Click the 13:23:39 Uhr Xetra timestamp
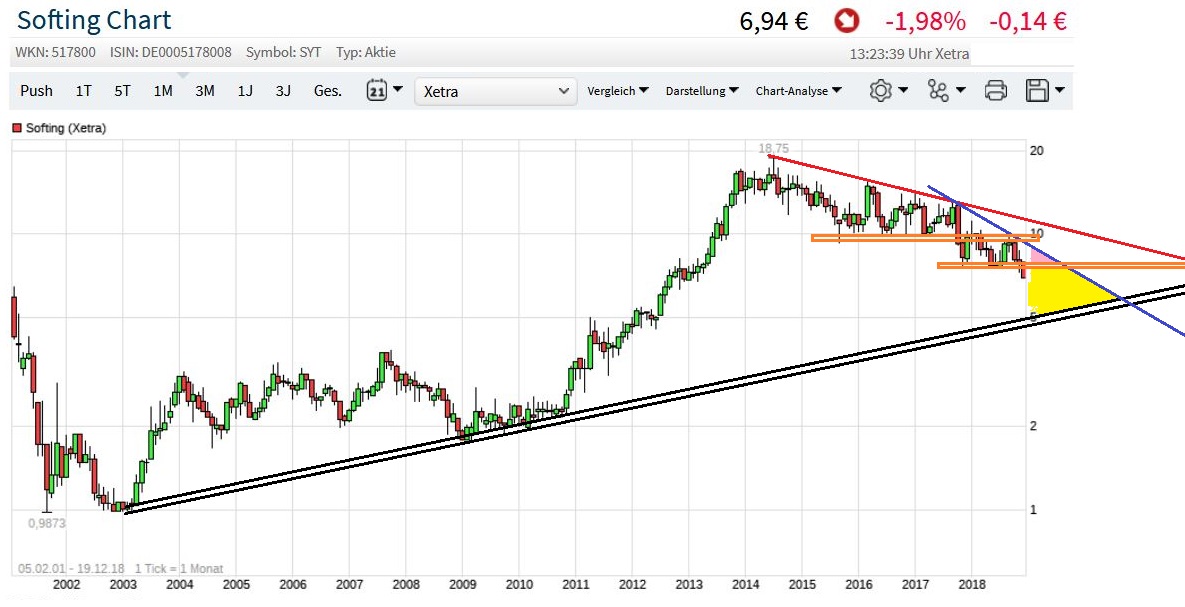1185x607 pixels. coord(909,54)
